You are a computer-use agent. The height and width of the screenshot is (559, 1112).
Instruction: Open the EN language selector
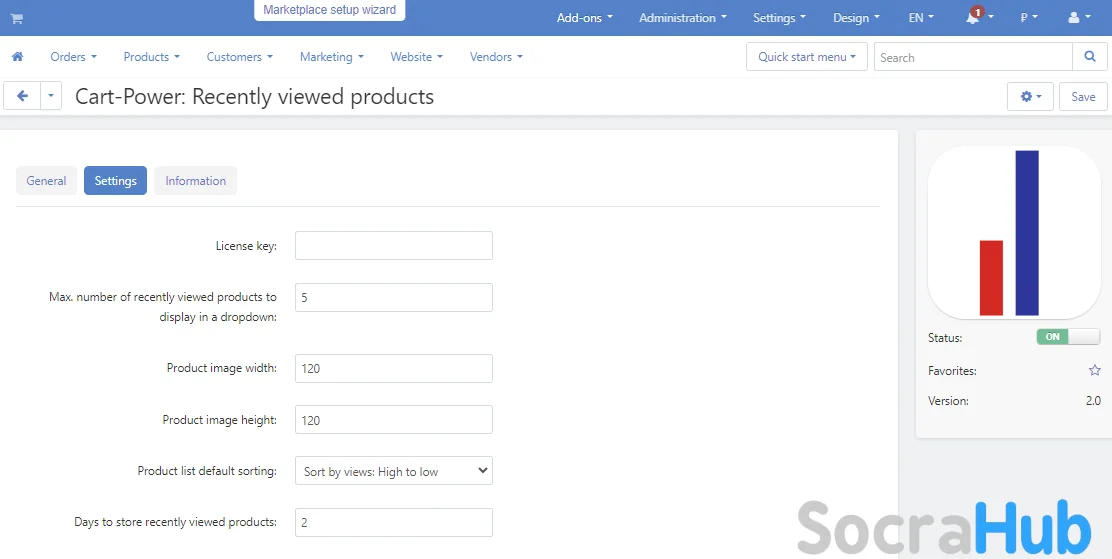[920, 18]
